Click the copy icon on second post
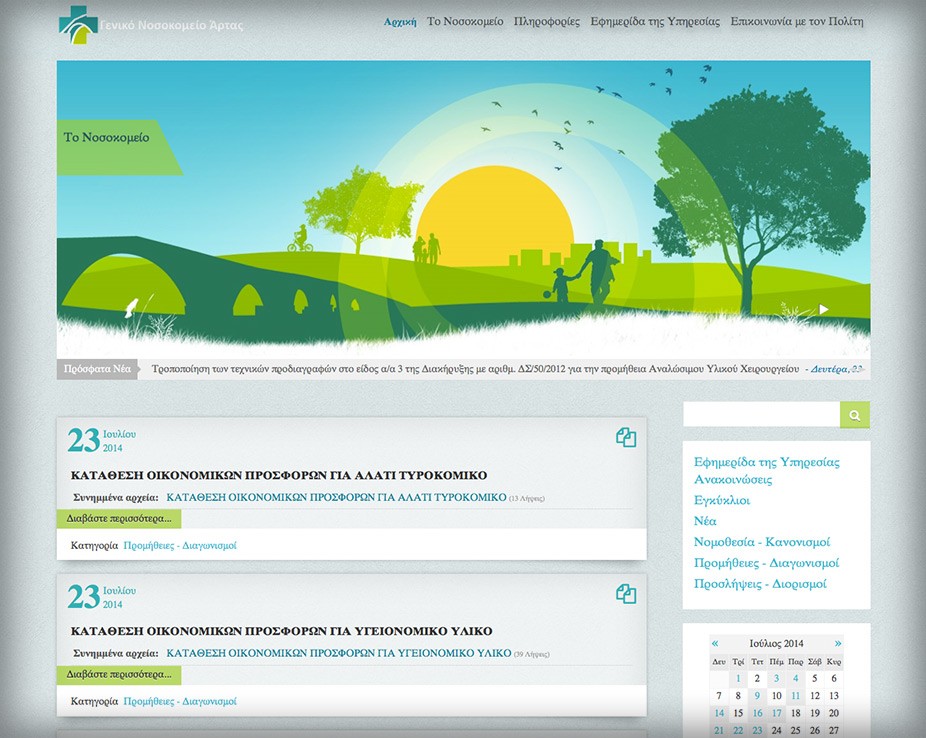The image size is (926, 738). (x=626, y=594)
